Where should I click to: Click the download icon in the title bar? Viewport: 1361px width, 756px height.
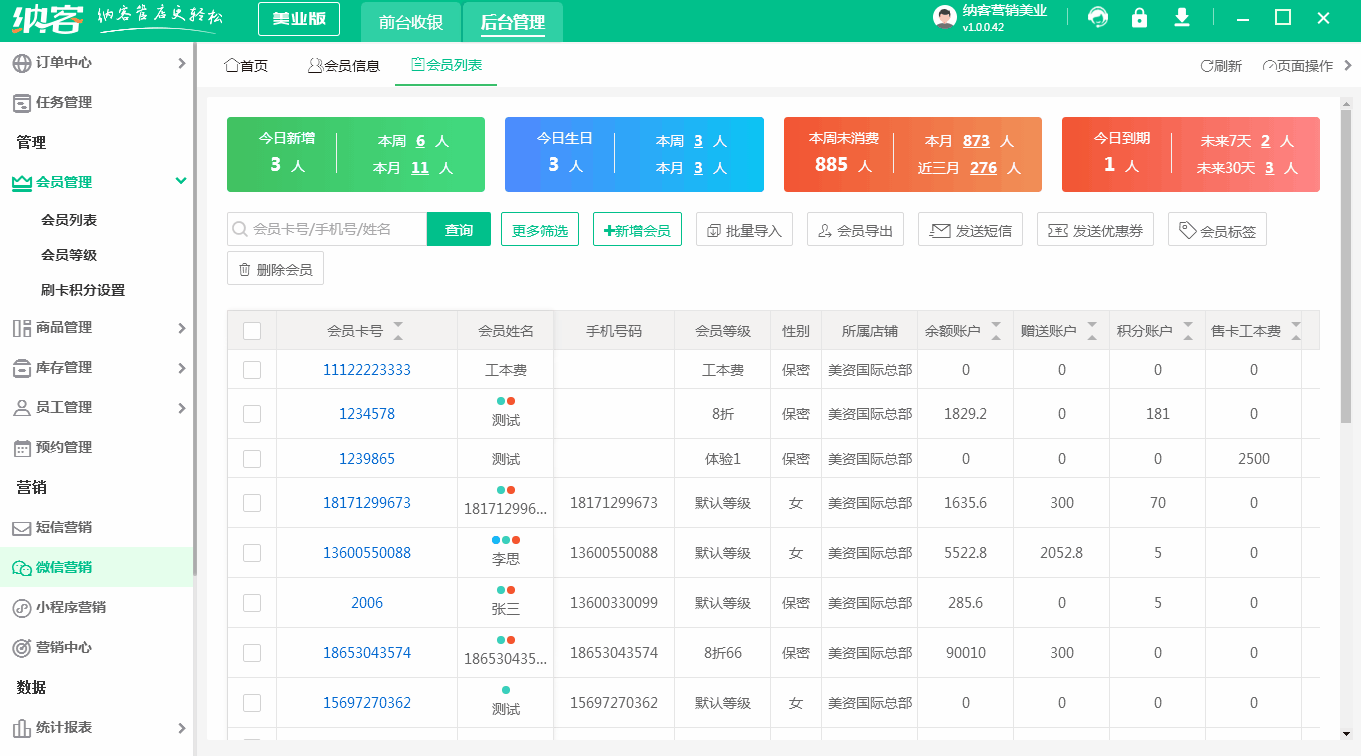[x=1183, y=18]
